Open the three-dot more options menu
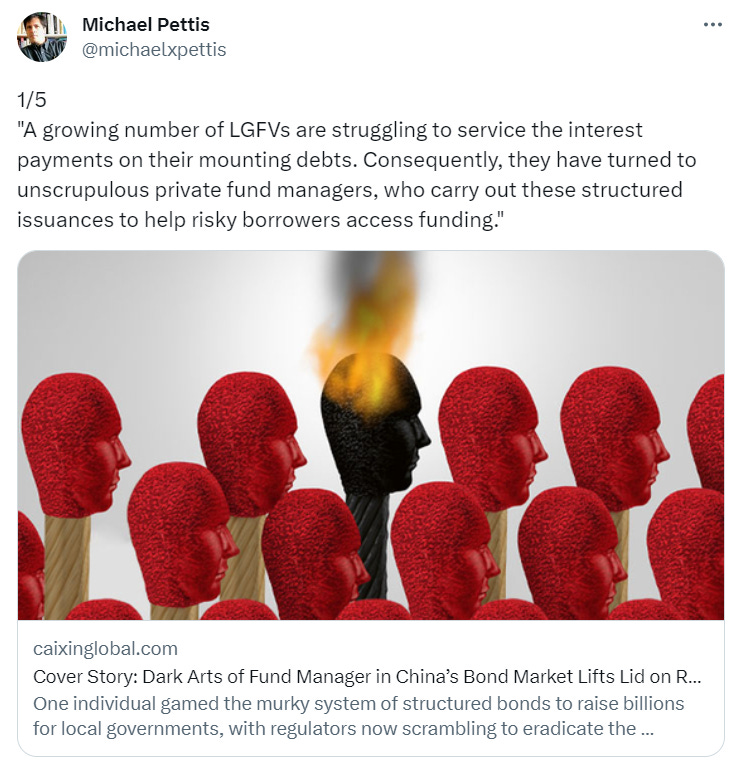The width and height of the screenshot is (744, 770). click(x=713, y=25)
